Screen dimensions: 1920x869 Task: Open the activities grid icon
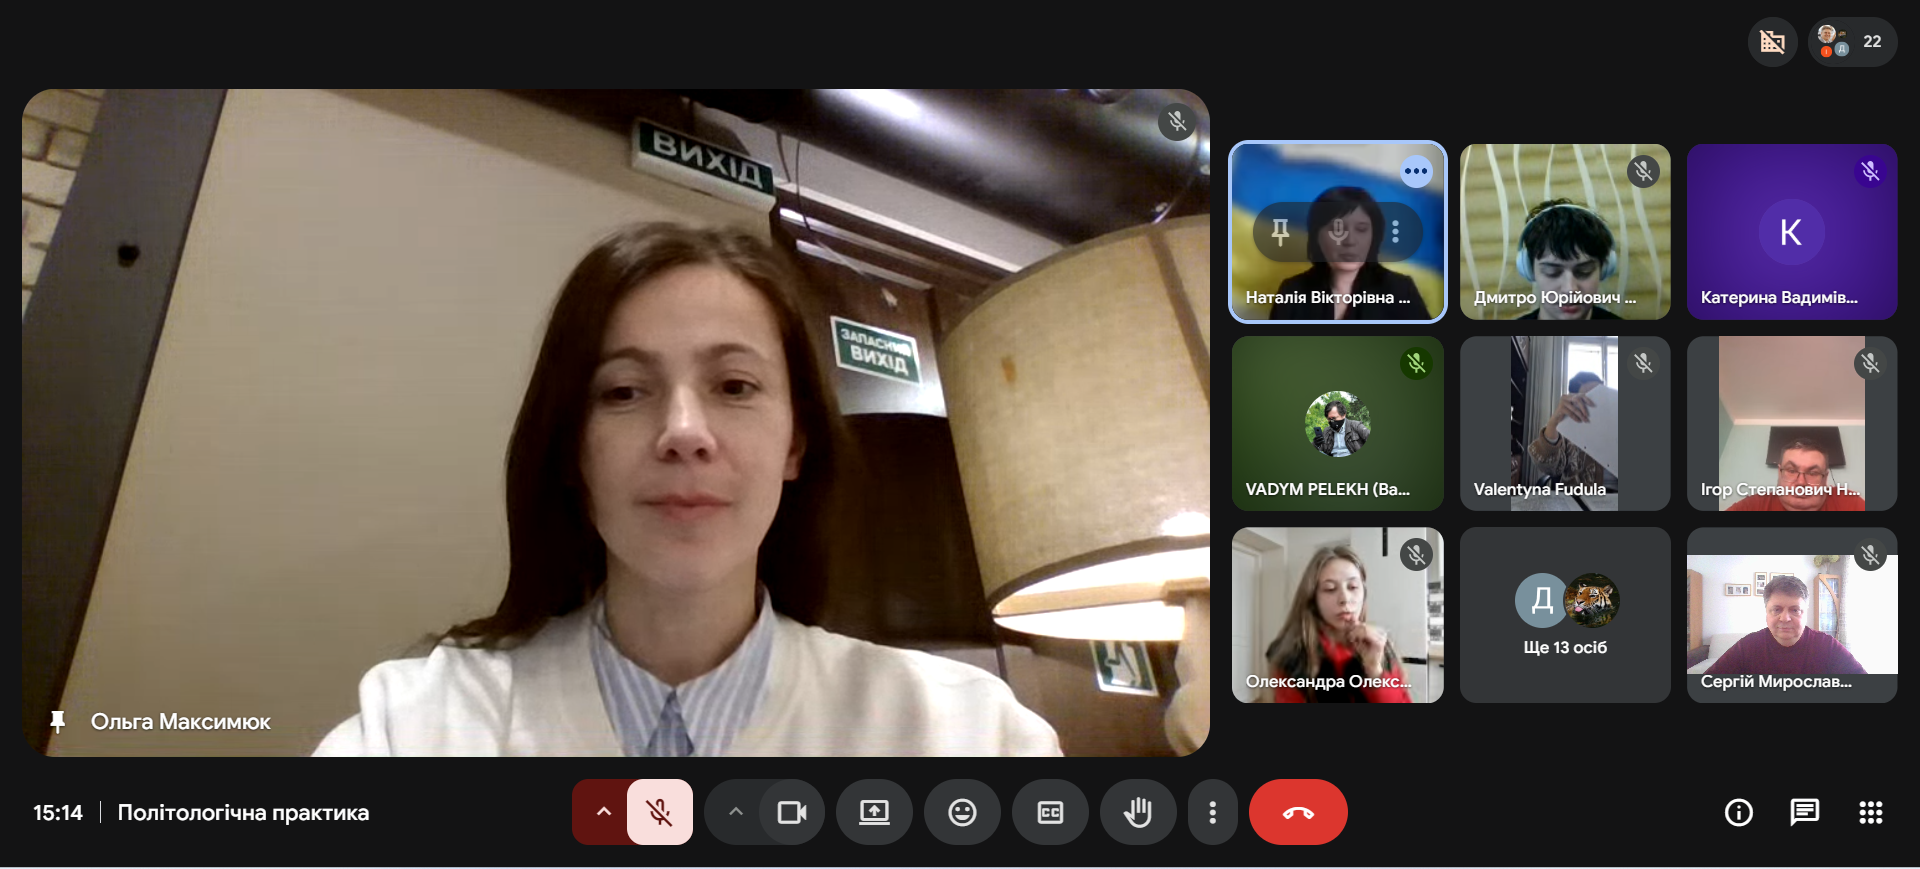pyautogui.click(x=1870, y=812)
